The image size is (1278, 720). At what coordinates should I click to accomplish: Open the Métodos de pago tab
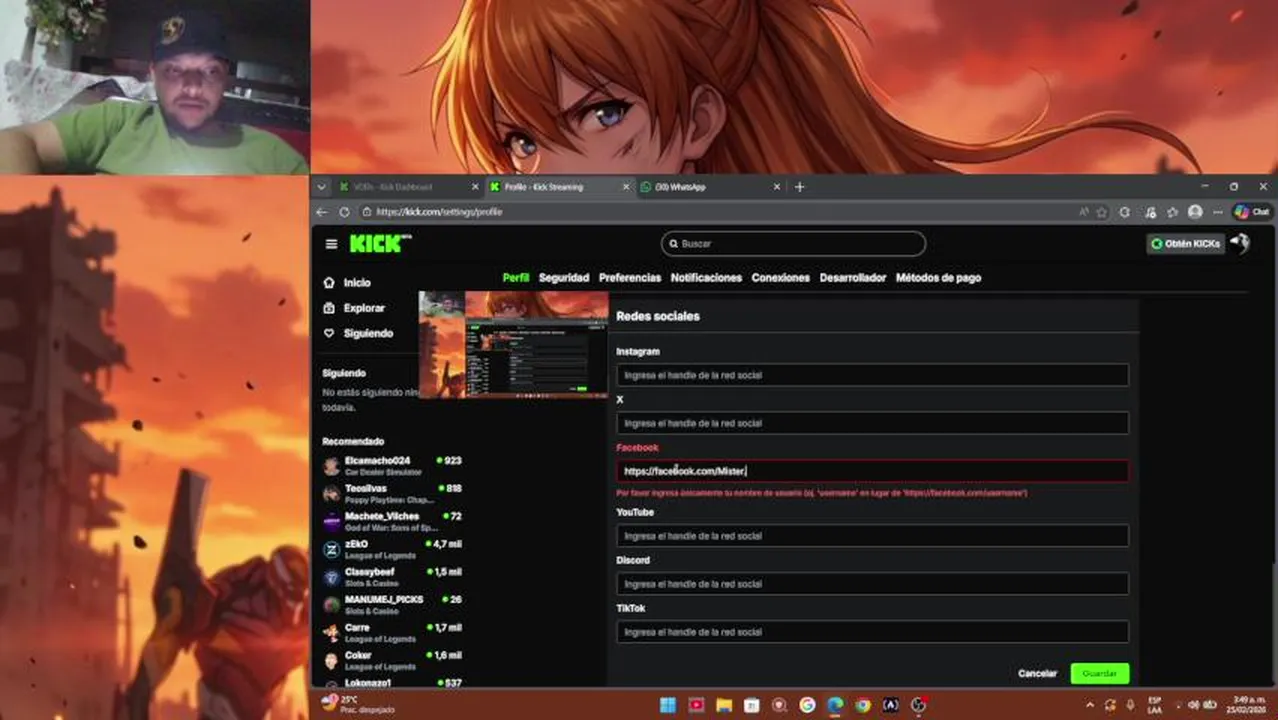[x=938, y=278]
